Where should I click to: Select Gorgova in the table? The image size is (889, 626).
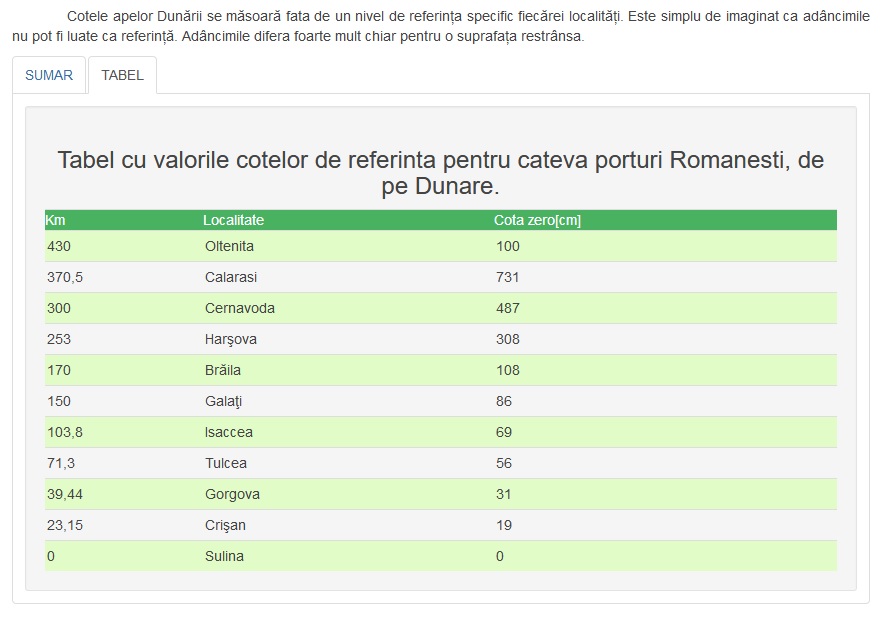coord(232,494)
